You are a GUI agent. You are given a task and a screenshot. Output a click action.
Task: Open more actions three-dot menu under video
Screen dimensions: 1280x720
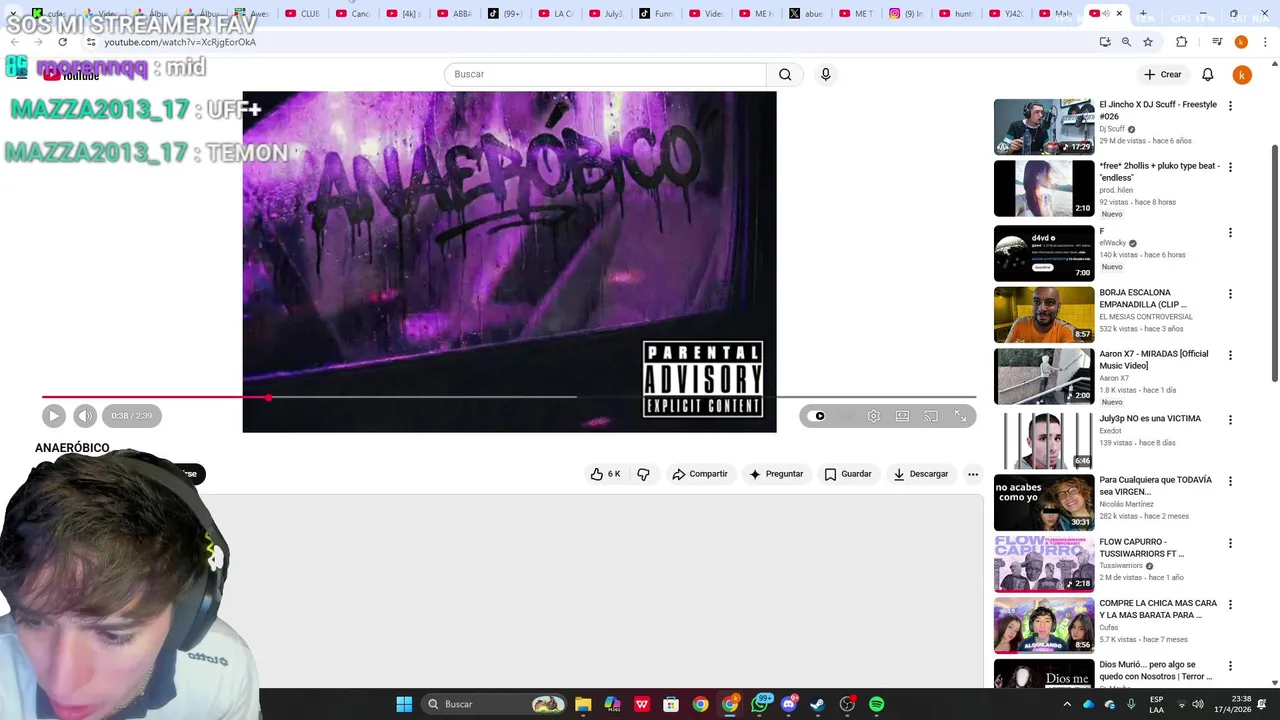[973, 474]
